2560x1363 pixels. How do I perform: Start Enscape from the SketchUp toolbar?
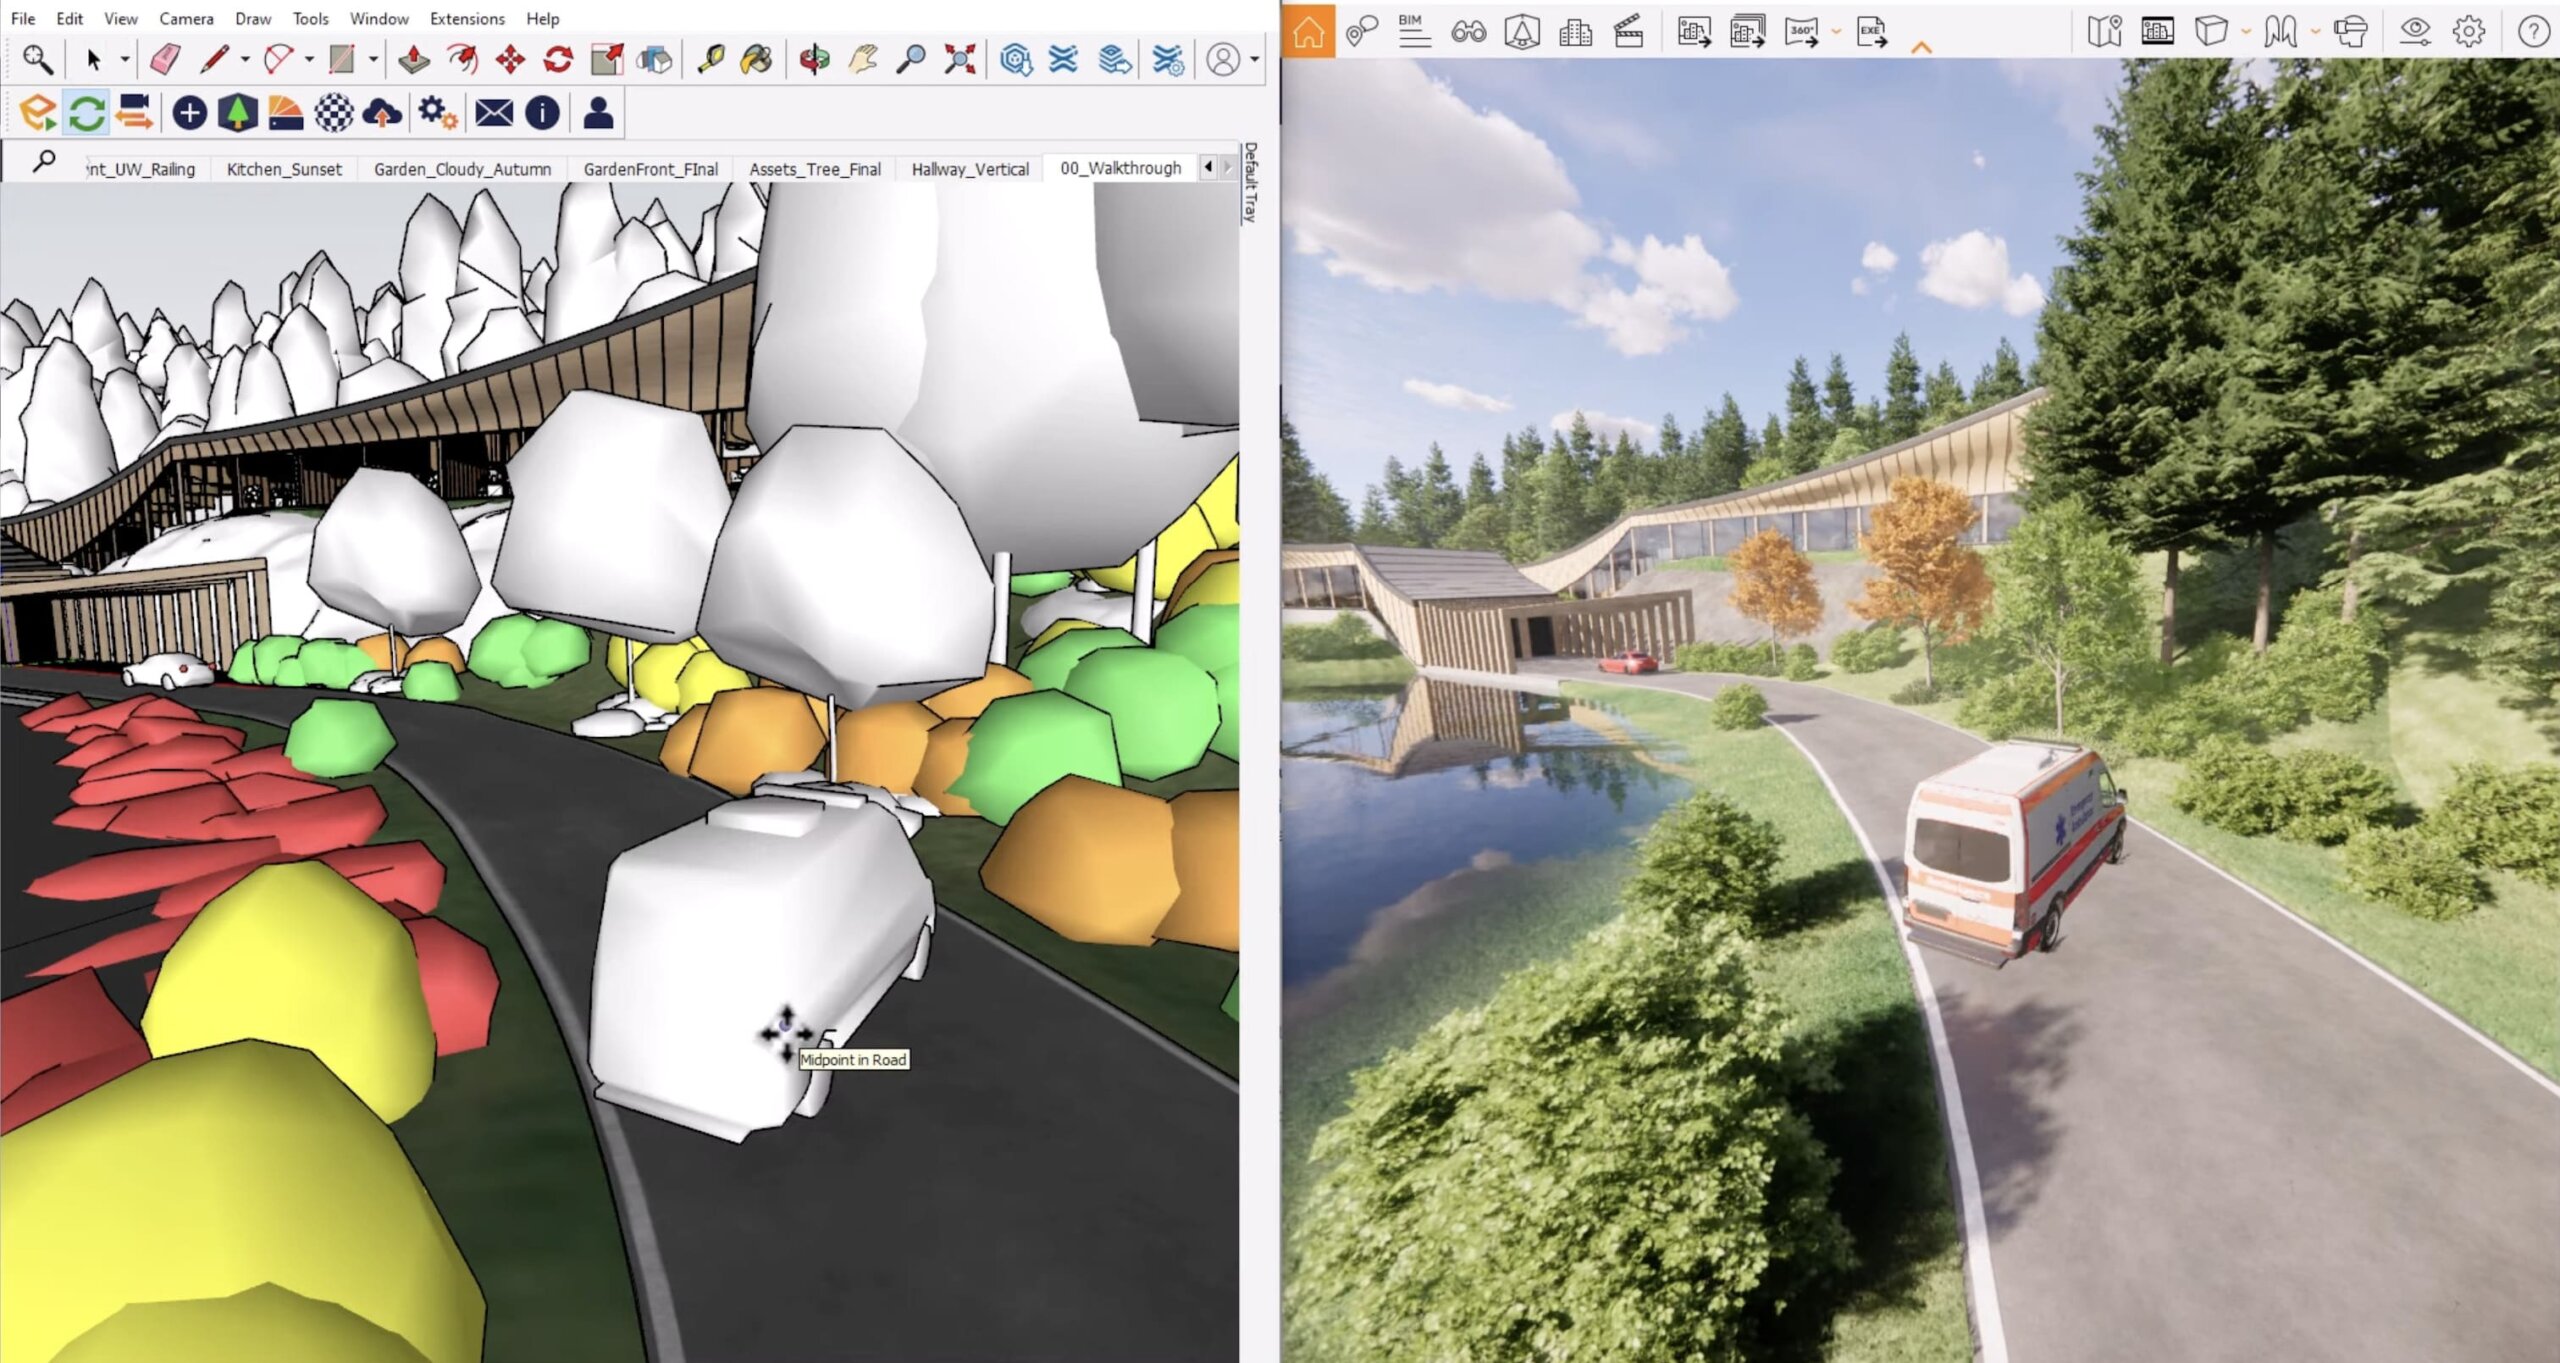38,113
